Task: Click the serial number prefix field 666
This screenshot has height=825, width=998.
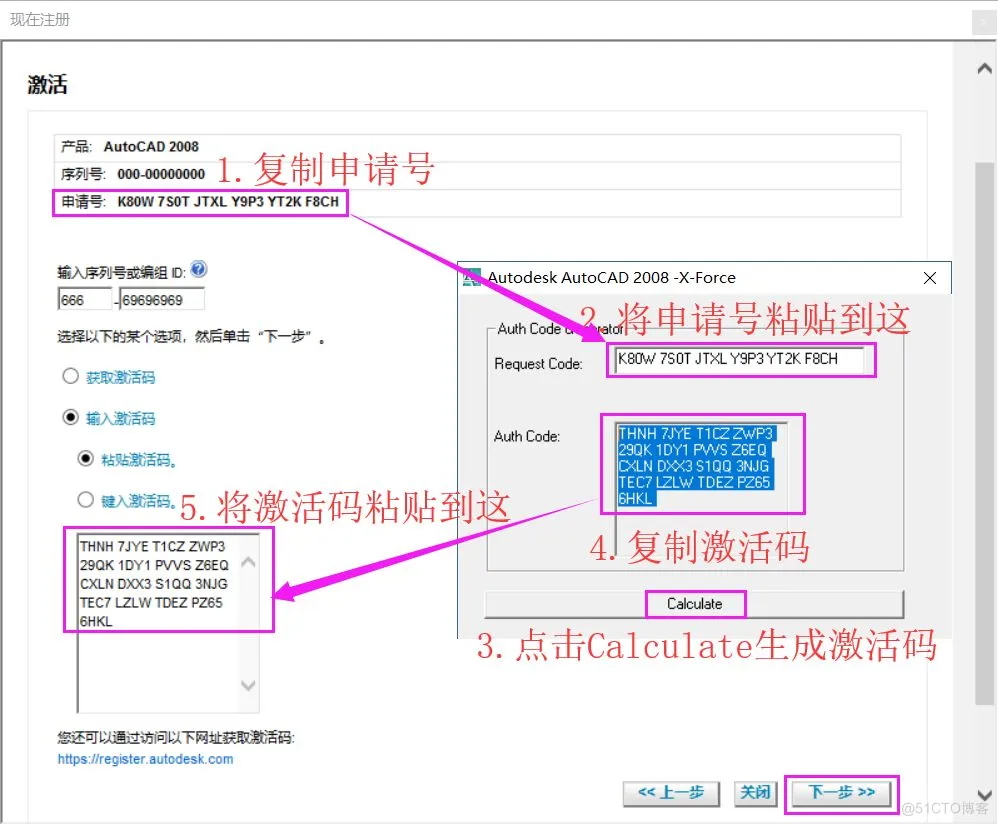Action: pyautogui.click(x=85, y=299)
